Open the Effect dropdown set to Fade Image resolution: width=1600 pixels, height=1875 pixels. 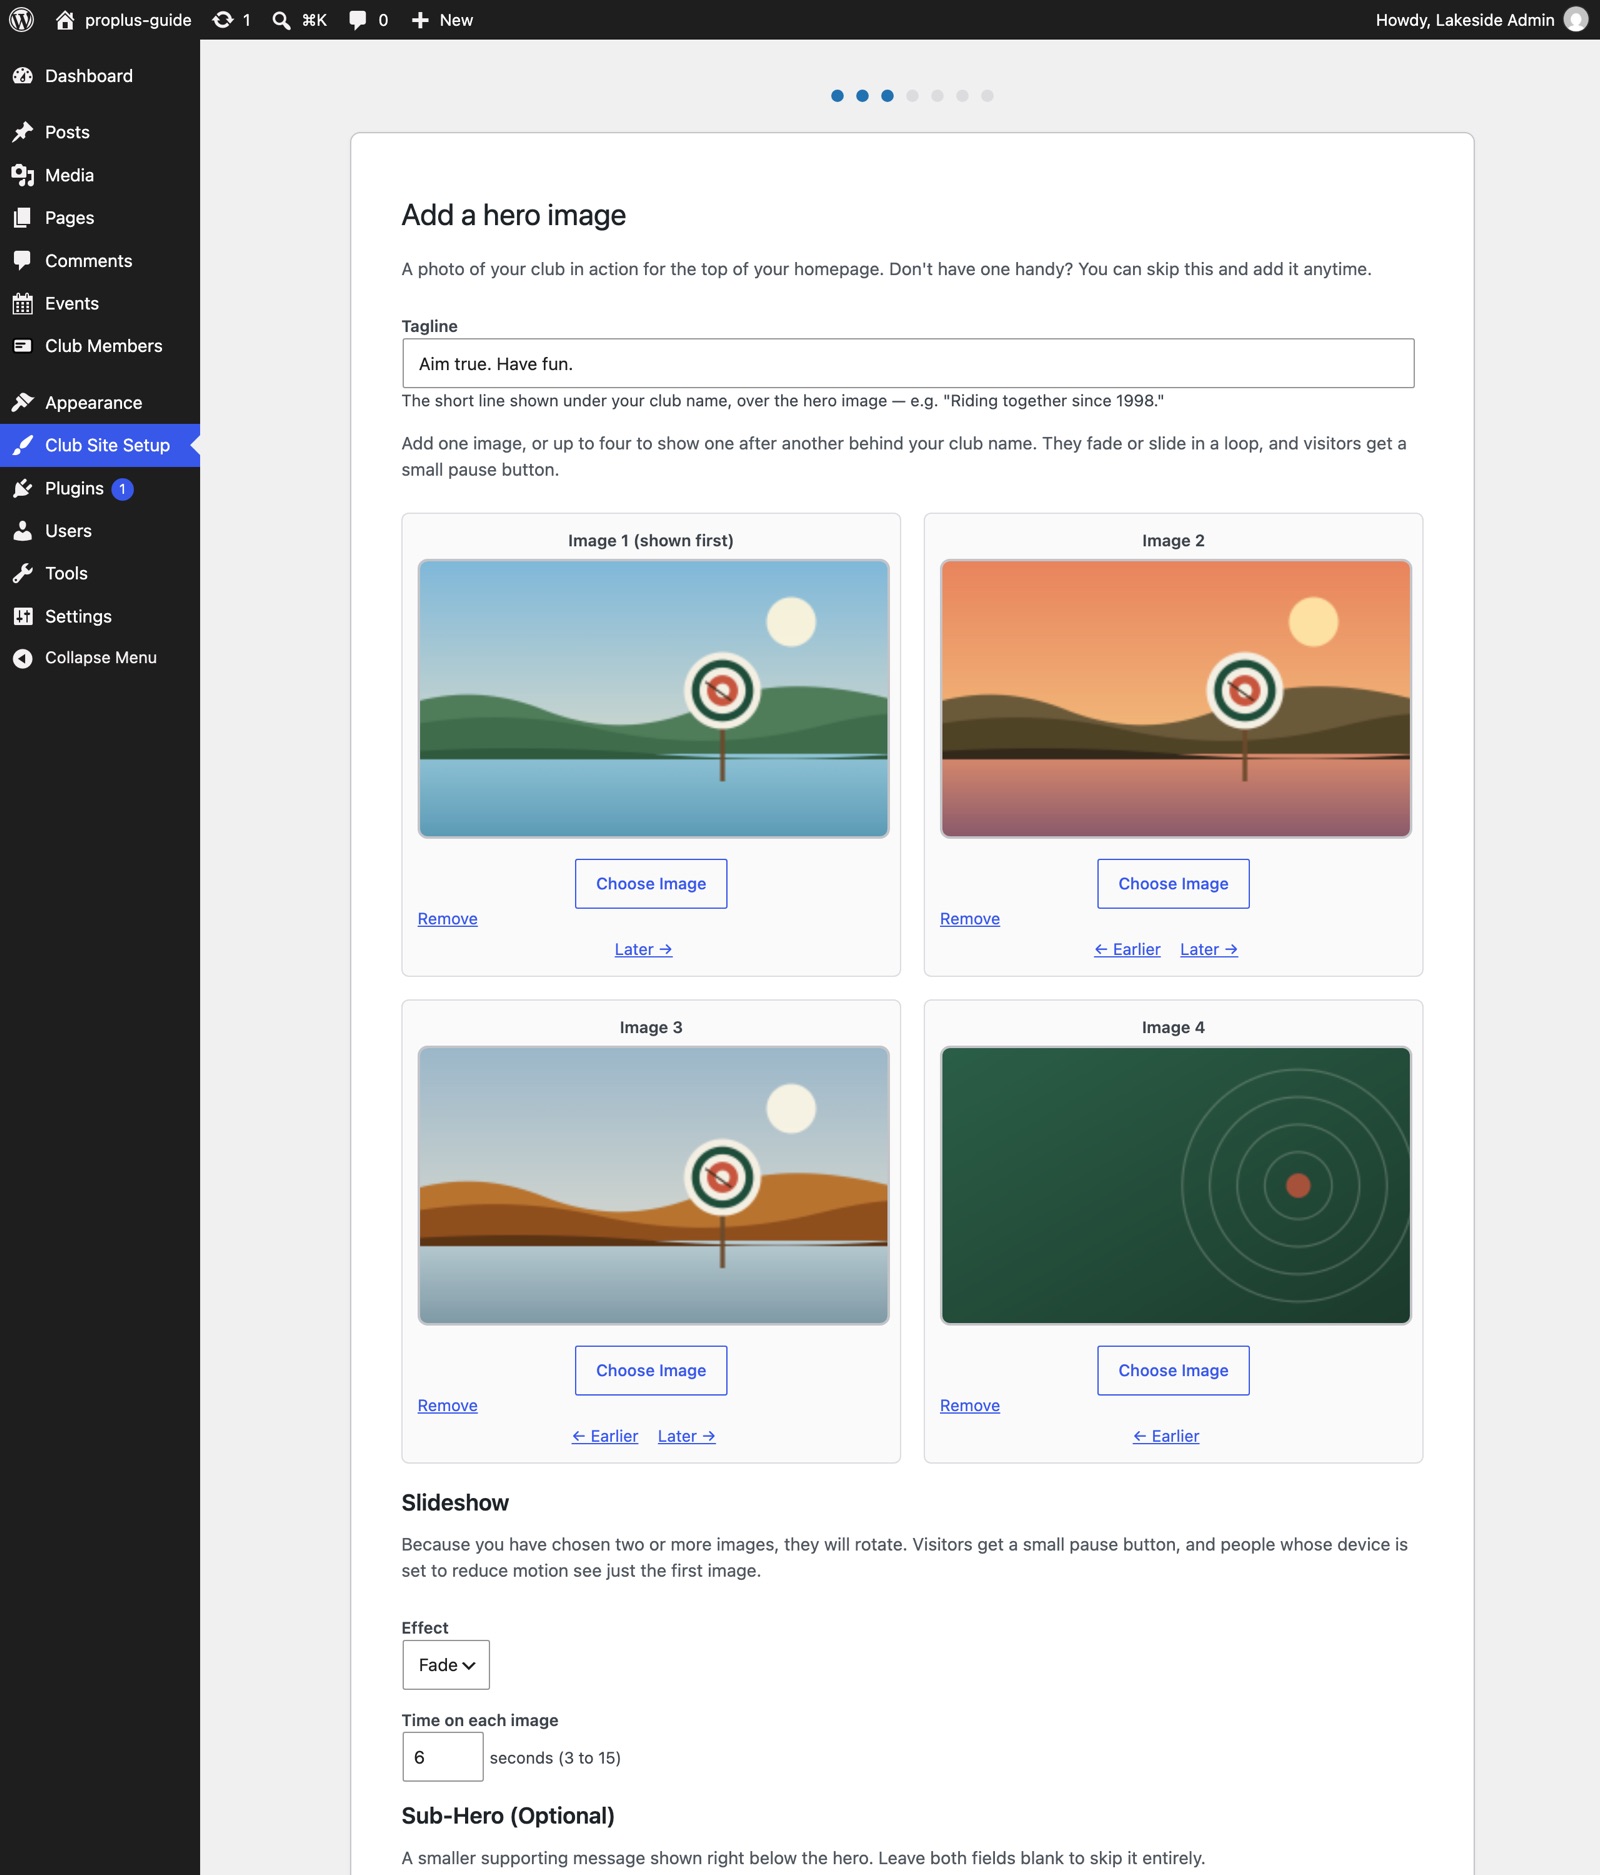(x=446, y=1664)
